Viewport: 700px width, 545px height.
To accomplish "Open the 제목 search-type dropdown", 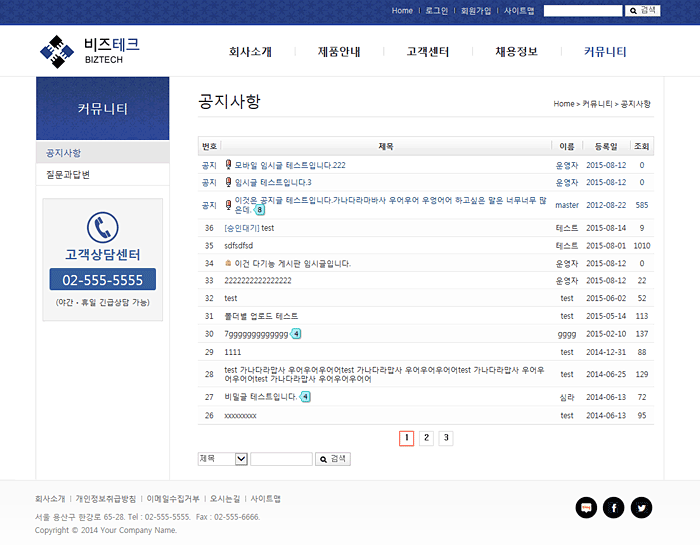I will coord(223,459).
